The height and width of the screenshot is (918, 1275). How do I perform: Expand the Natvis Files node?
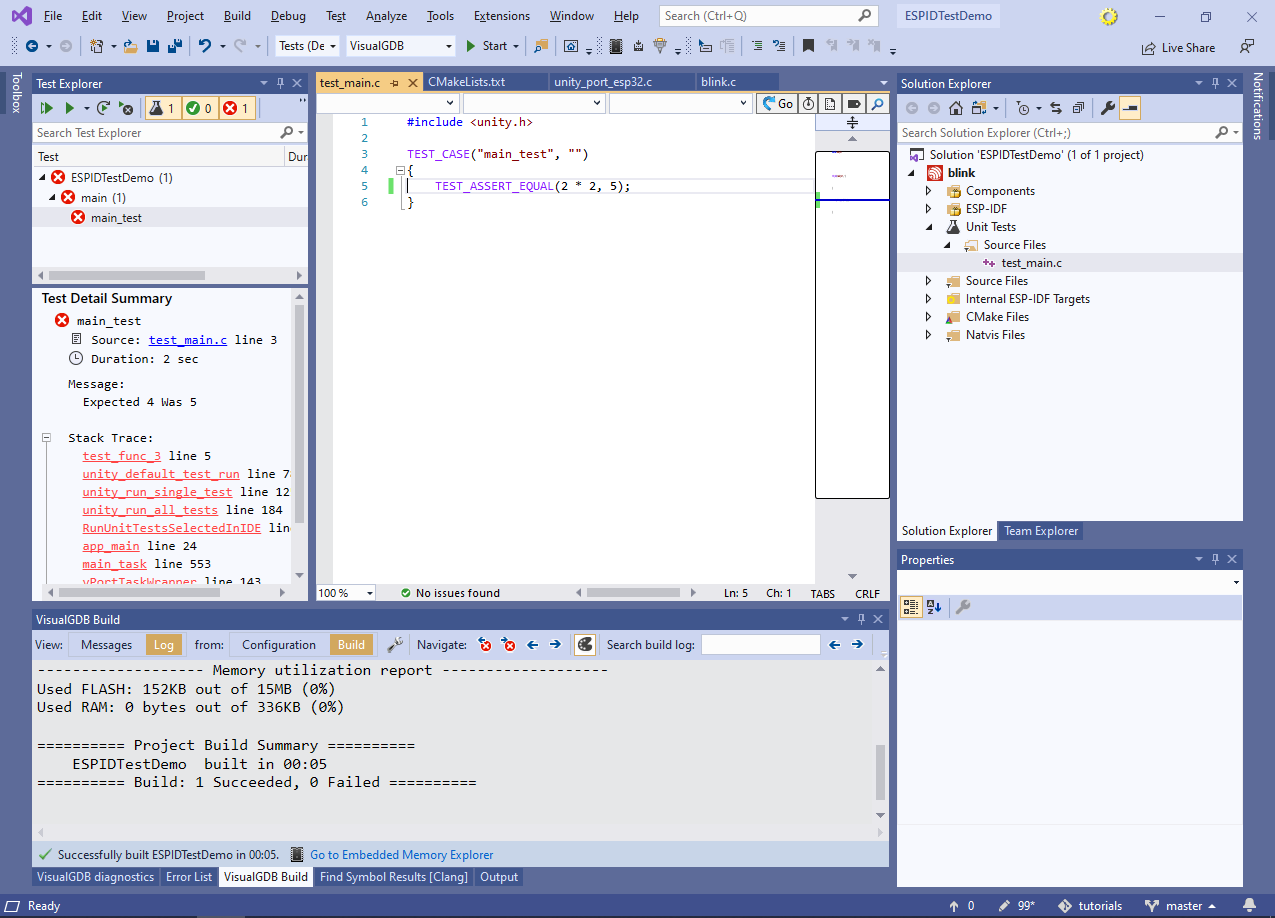click(x=928, y=335)
